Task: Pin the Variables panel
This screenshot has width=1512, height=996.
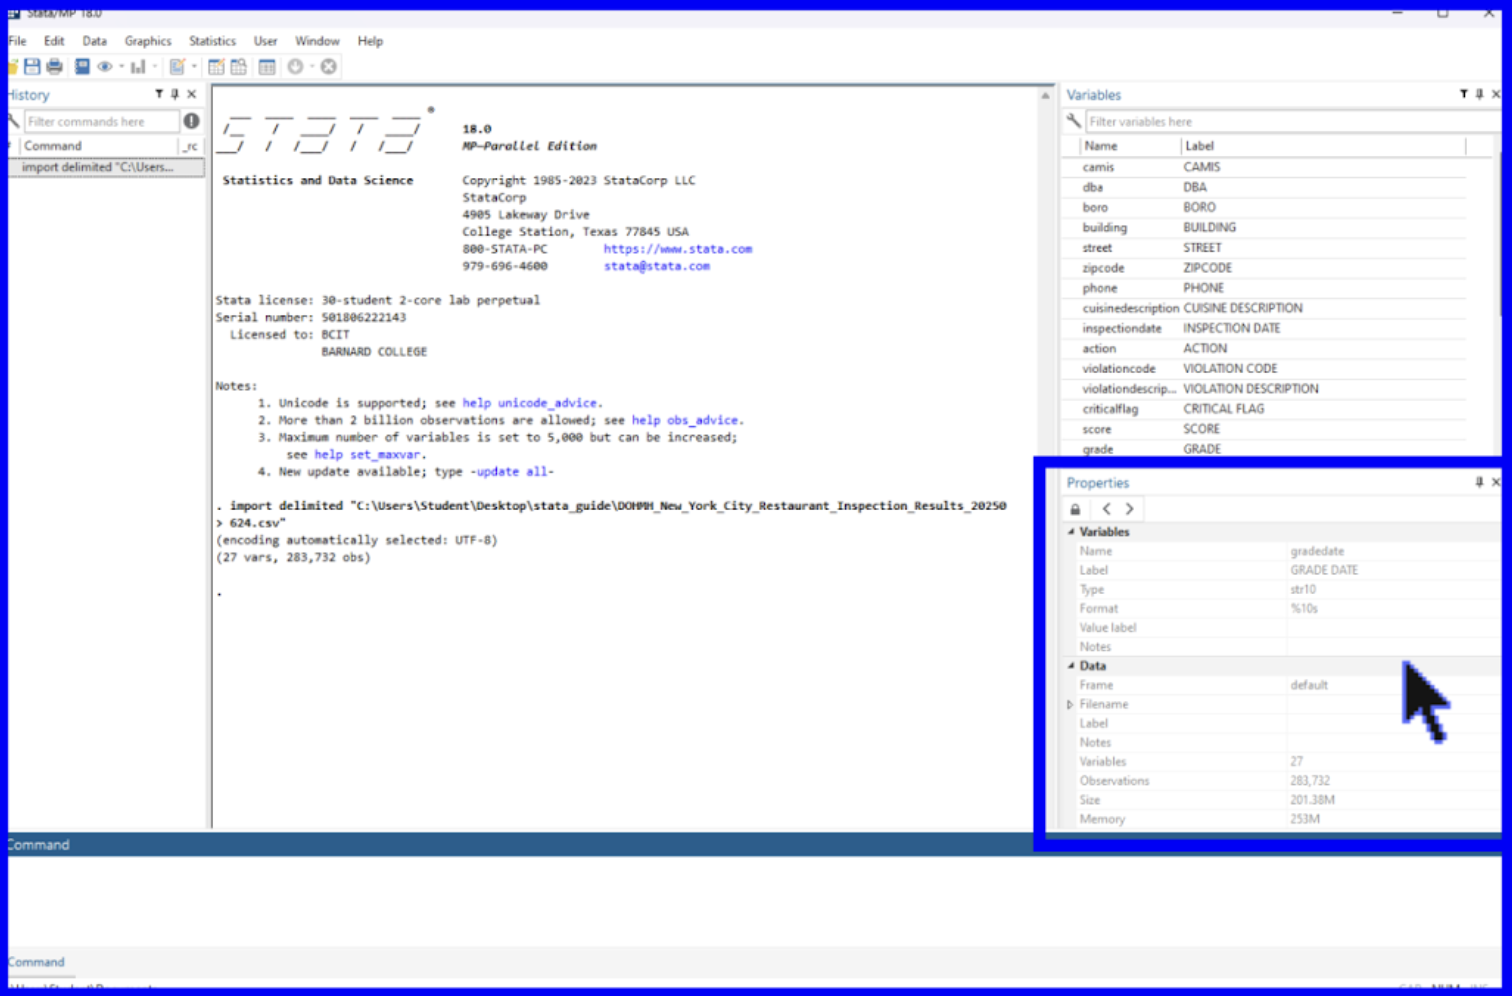Action: (x=1480, y=94)
